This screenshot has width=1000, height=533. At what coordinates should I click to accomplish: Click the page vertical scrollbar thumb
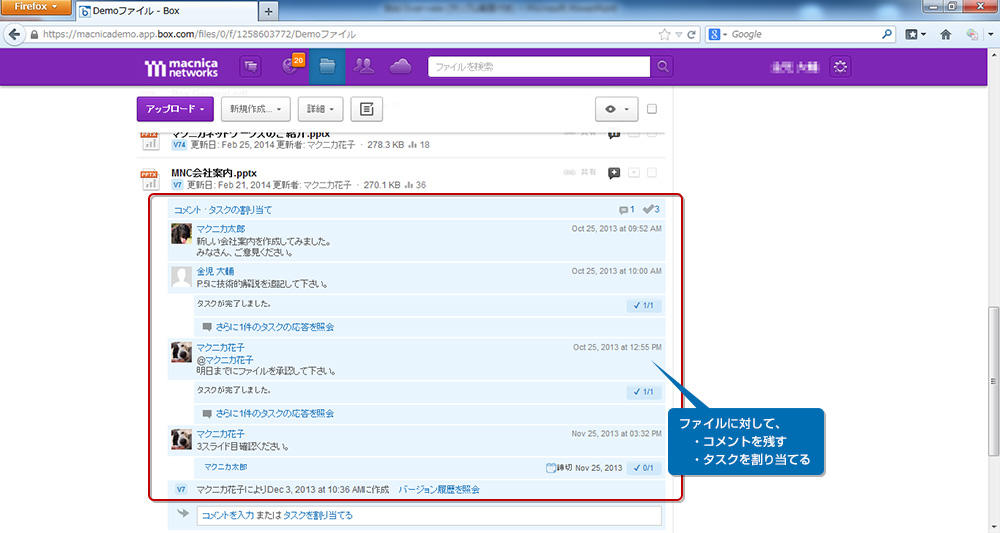[x=993, y=381]
